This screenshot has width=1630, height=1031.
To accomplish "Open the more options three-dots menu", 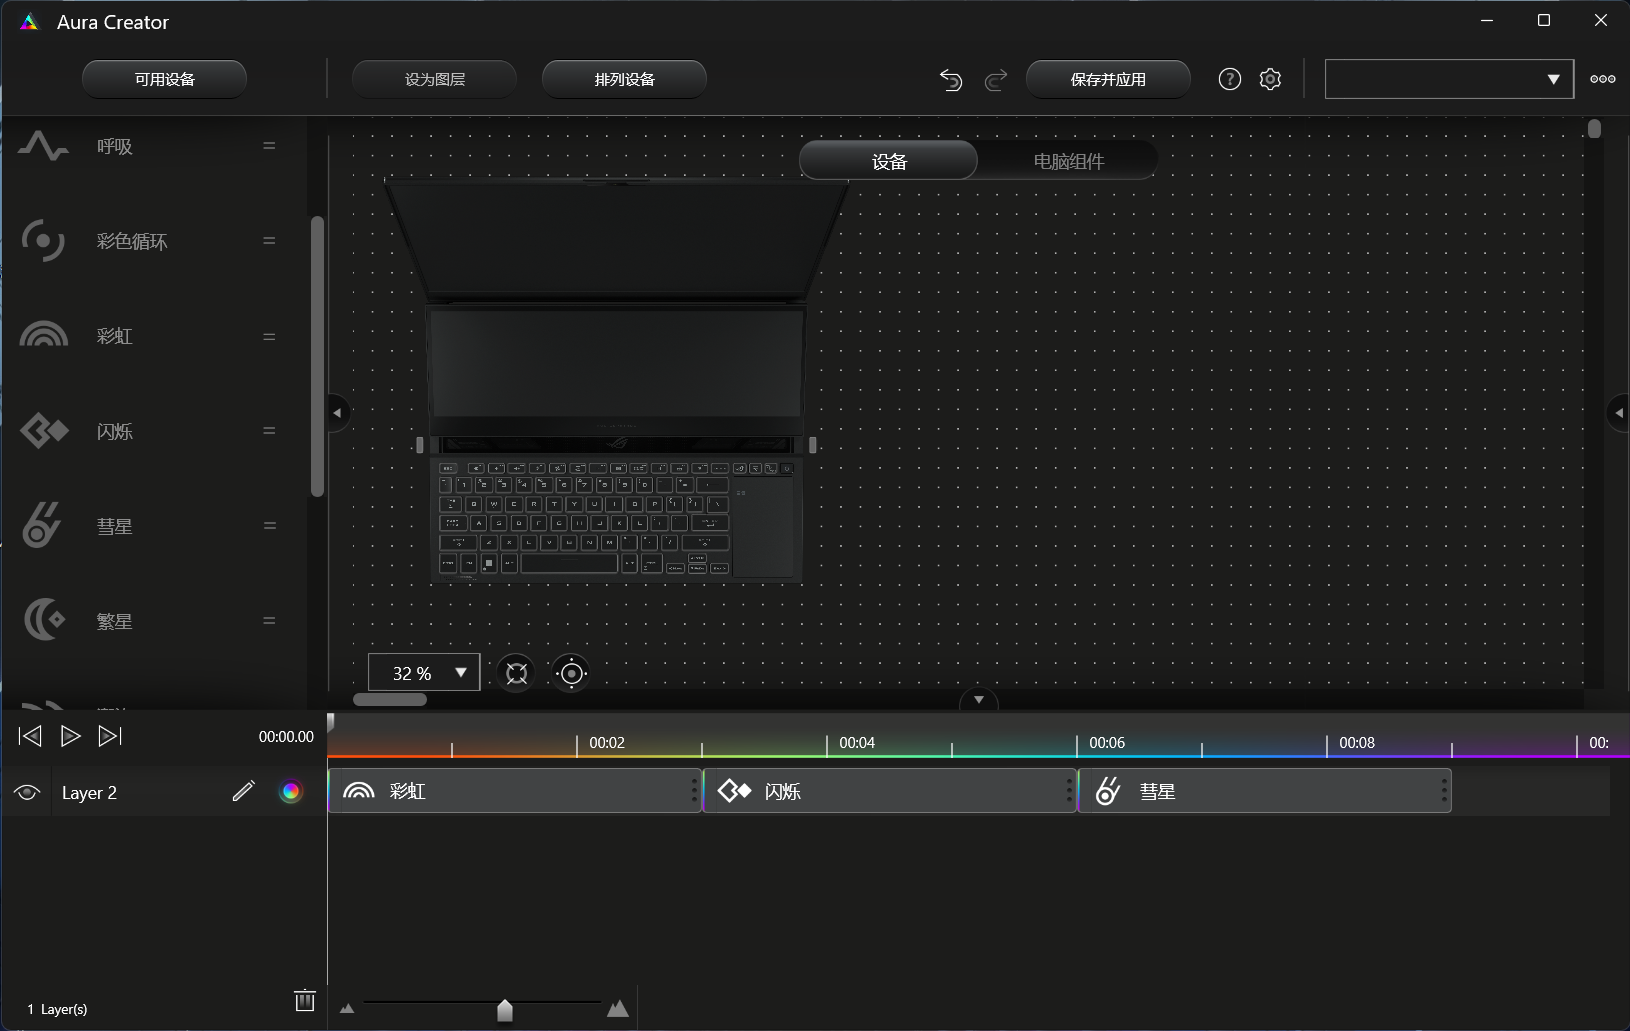I will point(1603,79).
